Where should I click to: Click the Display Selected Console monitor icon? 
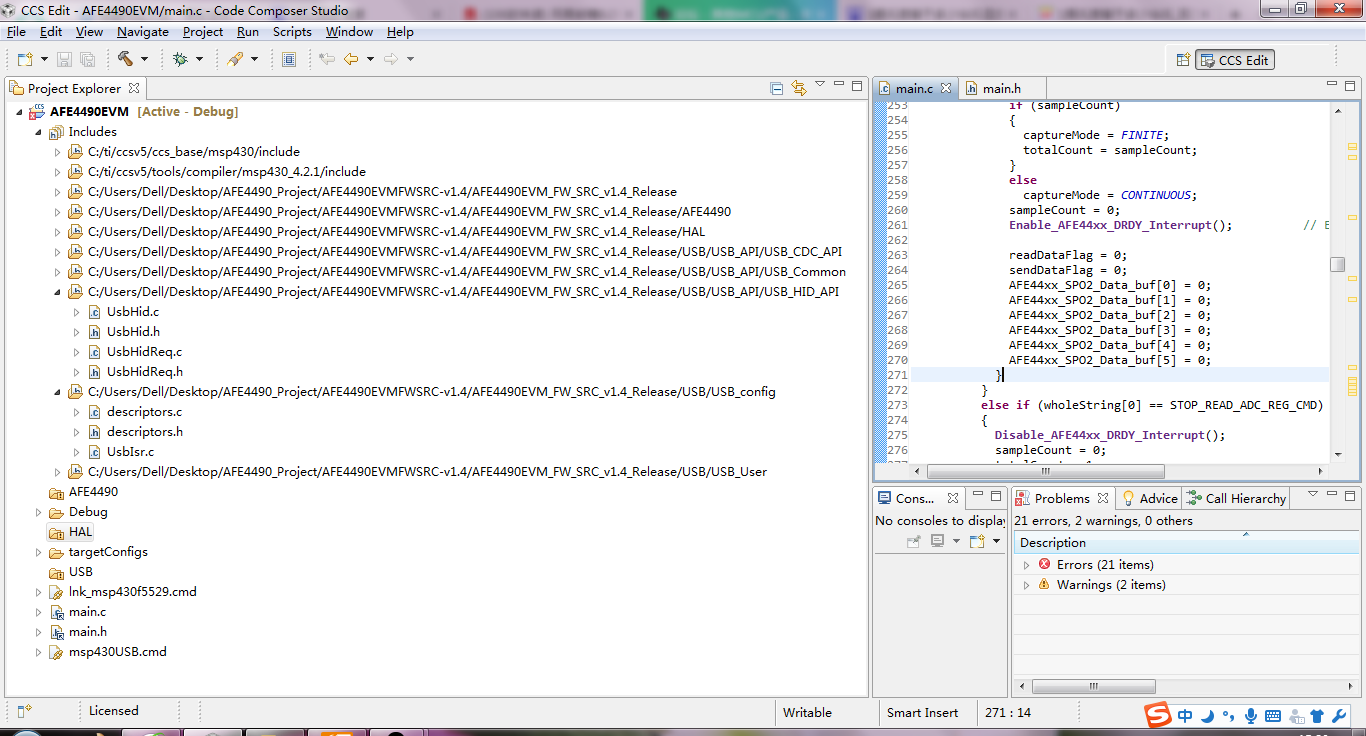coord(938,541)
